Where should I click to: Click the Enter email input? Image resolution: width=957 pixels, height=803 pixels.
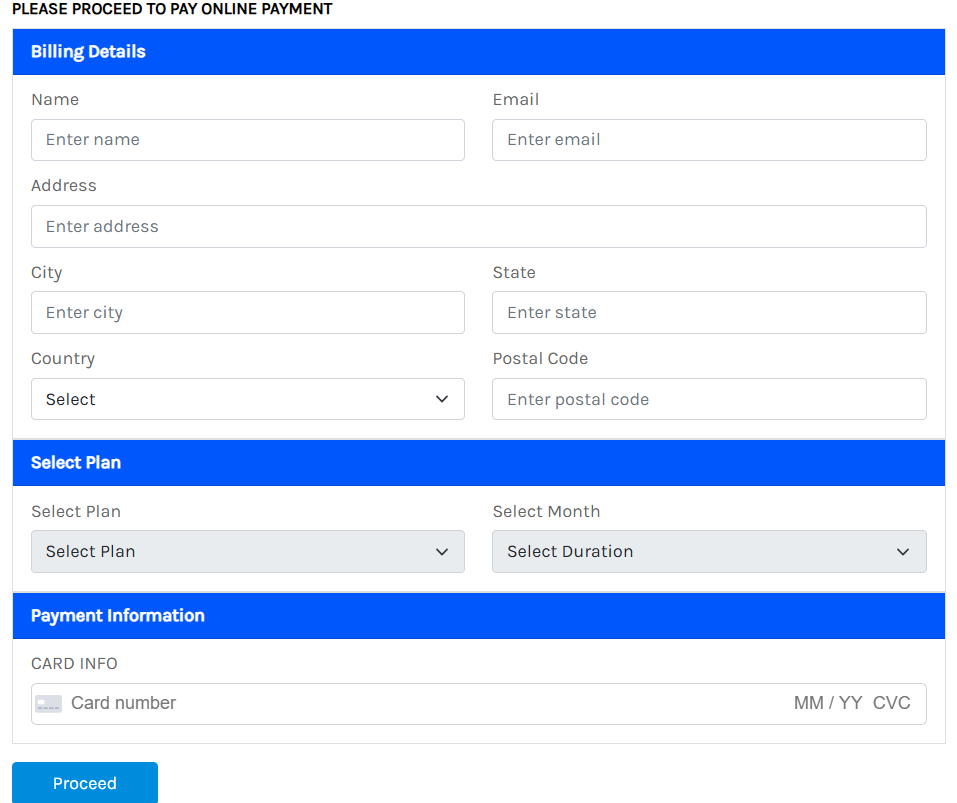coord(708,140)
